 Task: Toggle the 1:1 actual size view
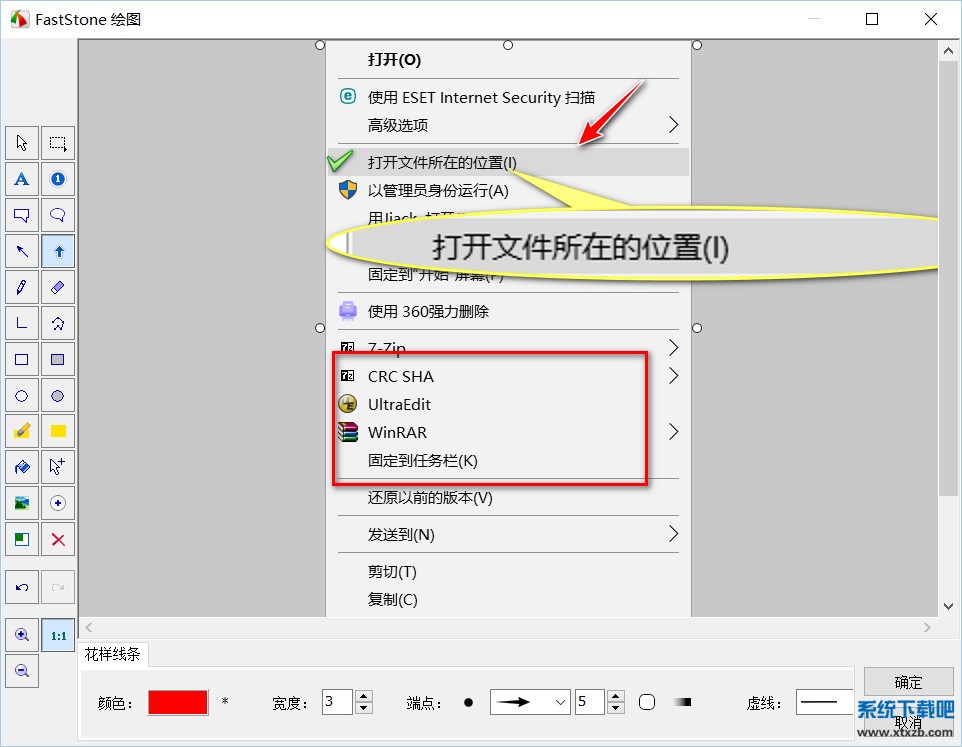tap(58, 635)
